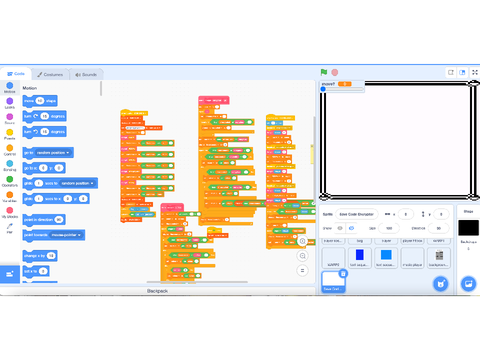Open the 'mouse-pointer' dropdown in point towards block

[66, 235]
